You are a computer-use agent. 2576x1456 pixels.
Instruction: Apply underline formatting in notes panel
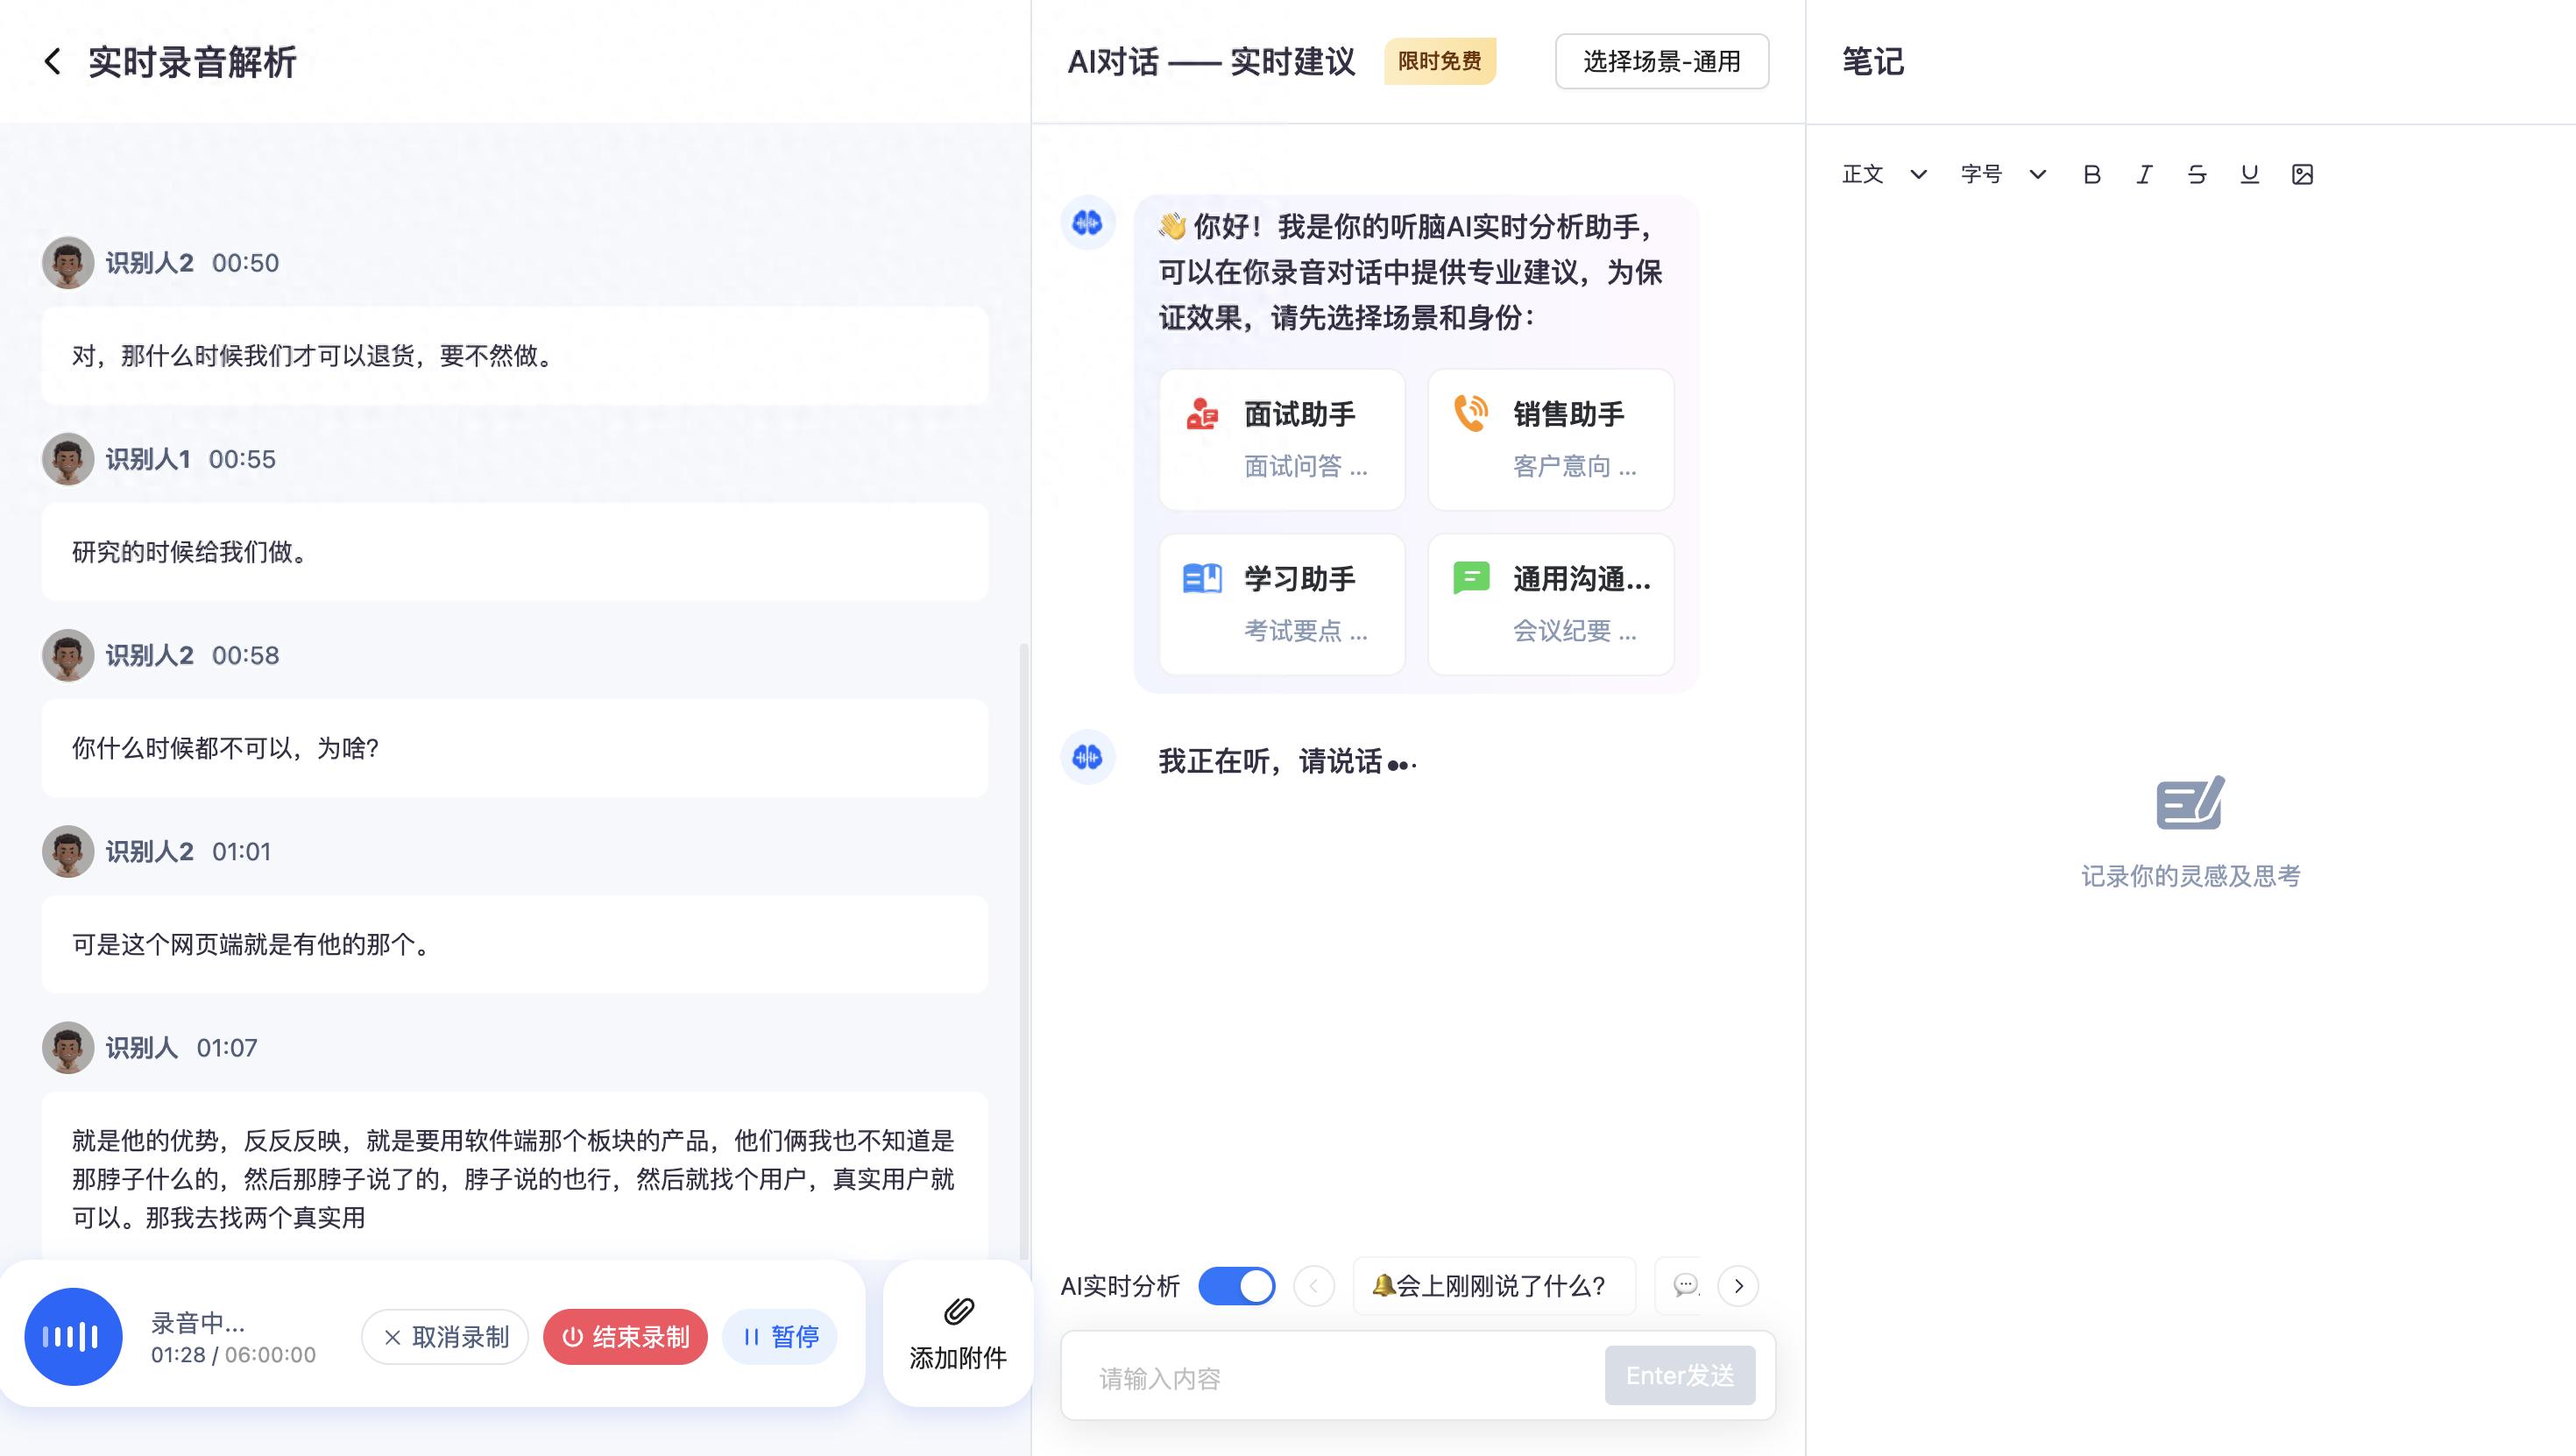[2249, 174]
